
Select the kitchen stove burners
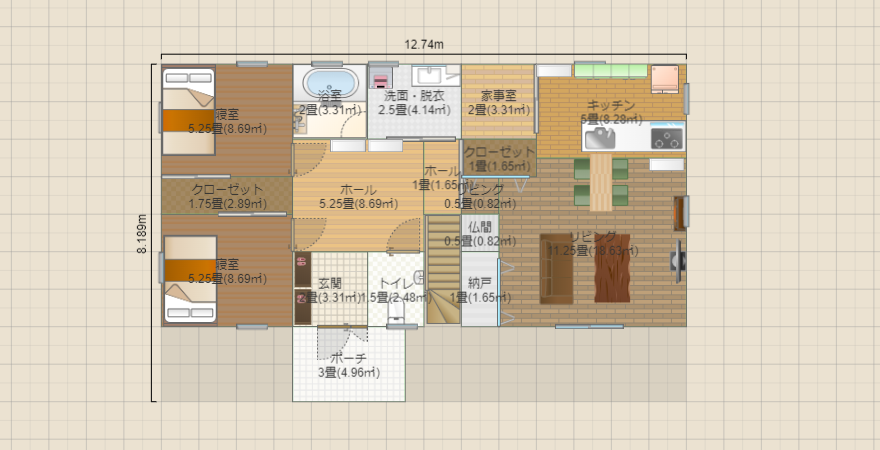click(x=667, y=138)
